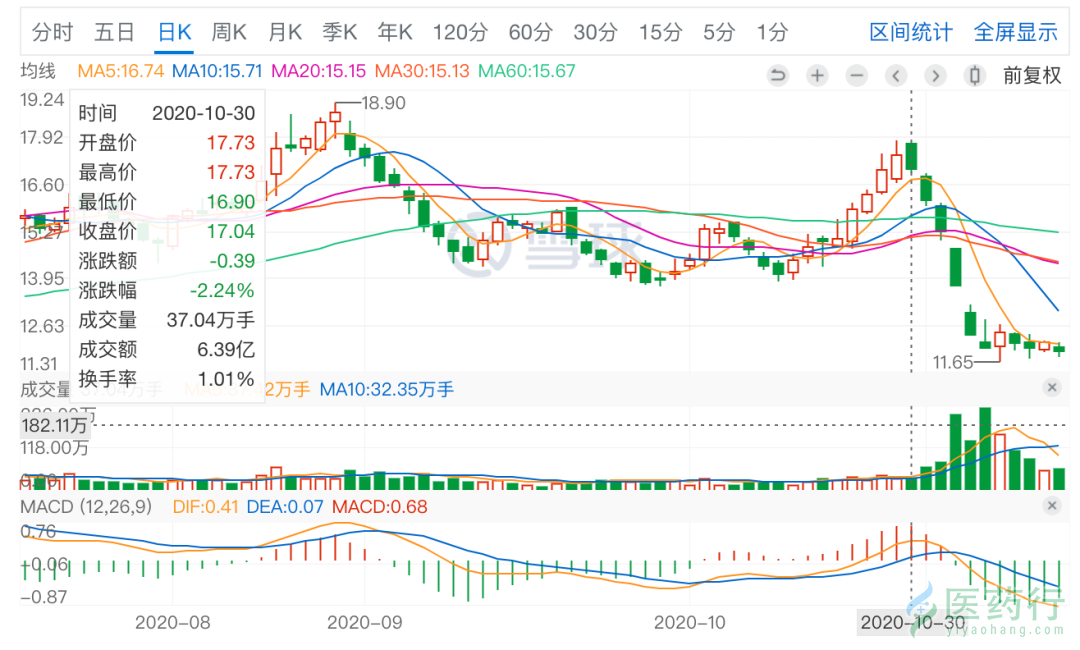This screenshot has height=650, width=1080.
Task: Click the MA20 moving average label
Action: (x=318, y=71)
